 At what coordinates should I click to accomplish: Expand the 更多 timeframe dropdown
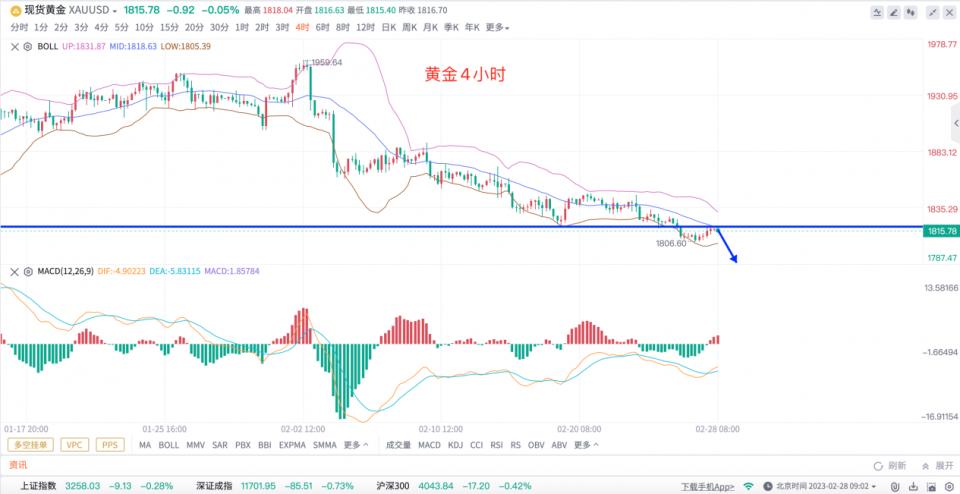pos(497,28)
